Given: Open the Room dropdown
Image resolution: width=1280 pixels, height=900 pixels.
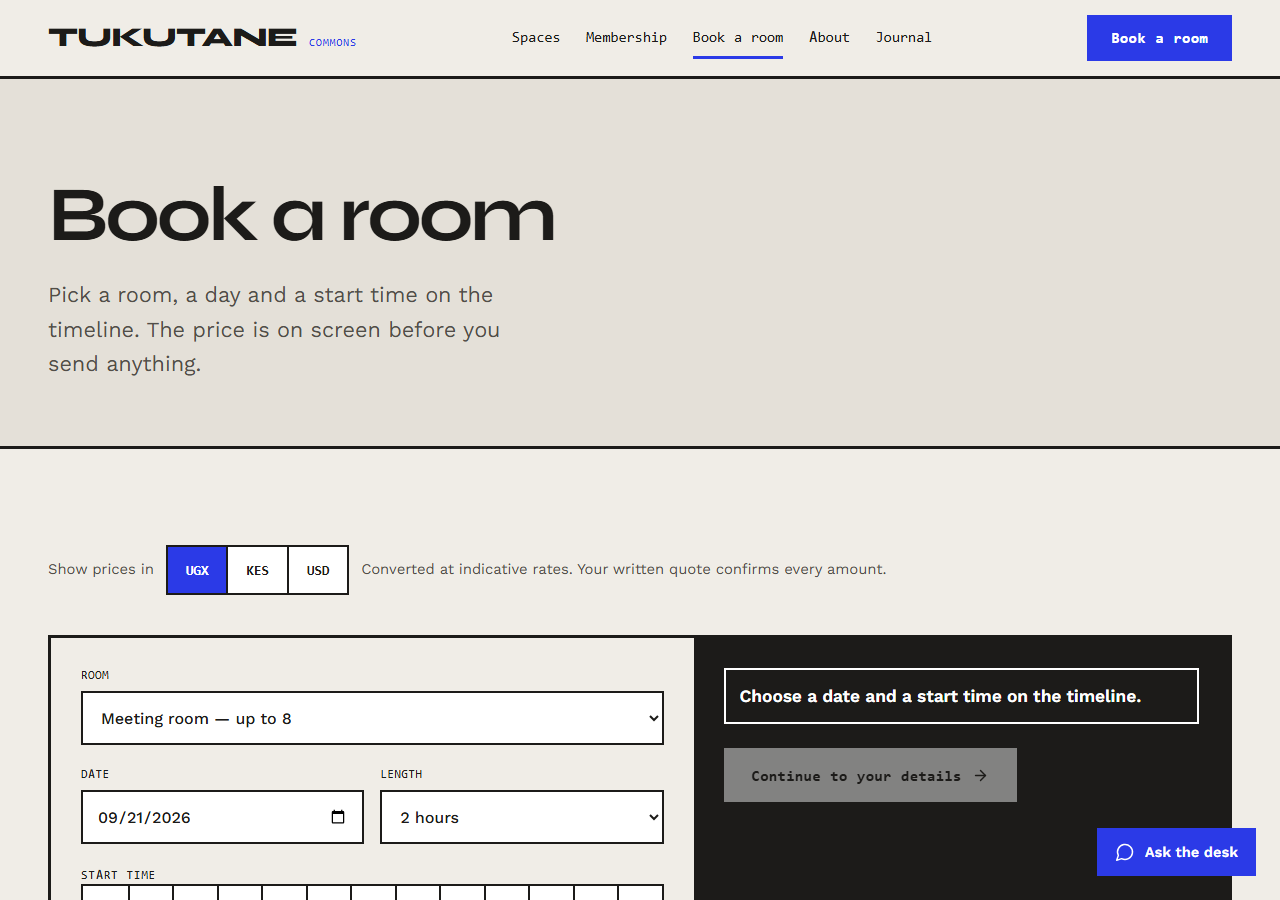Looking at the screenshot, I should (372, 718).
